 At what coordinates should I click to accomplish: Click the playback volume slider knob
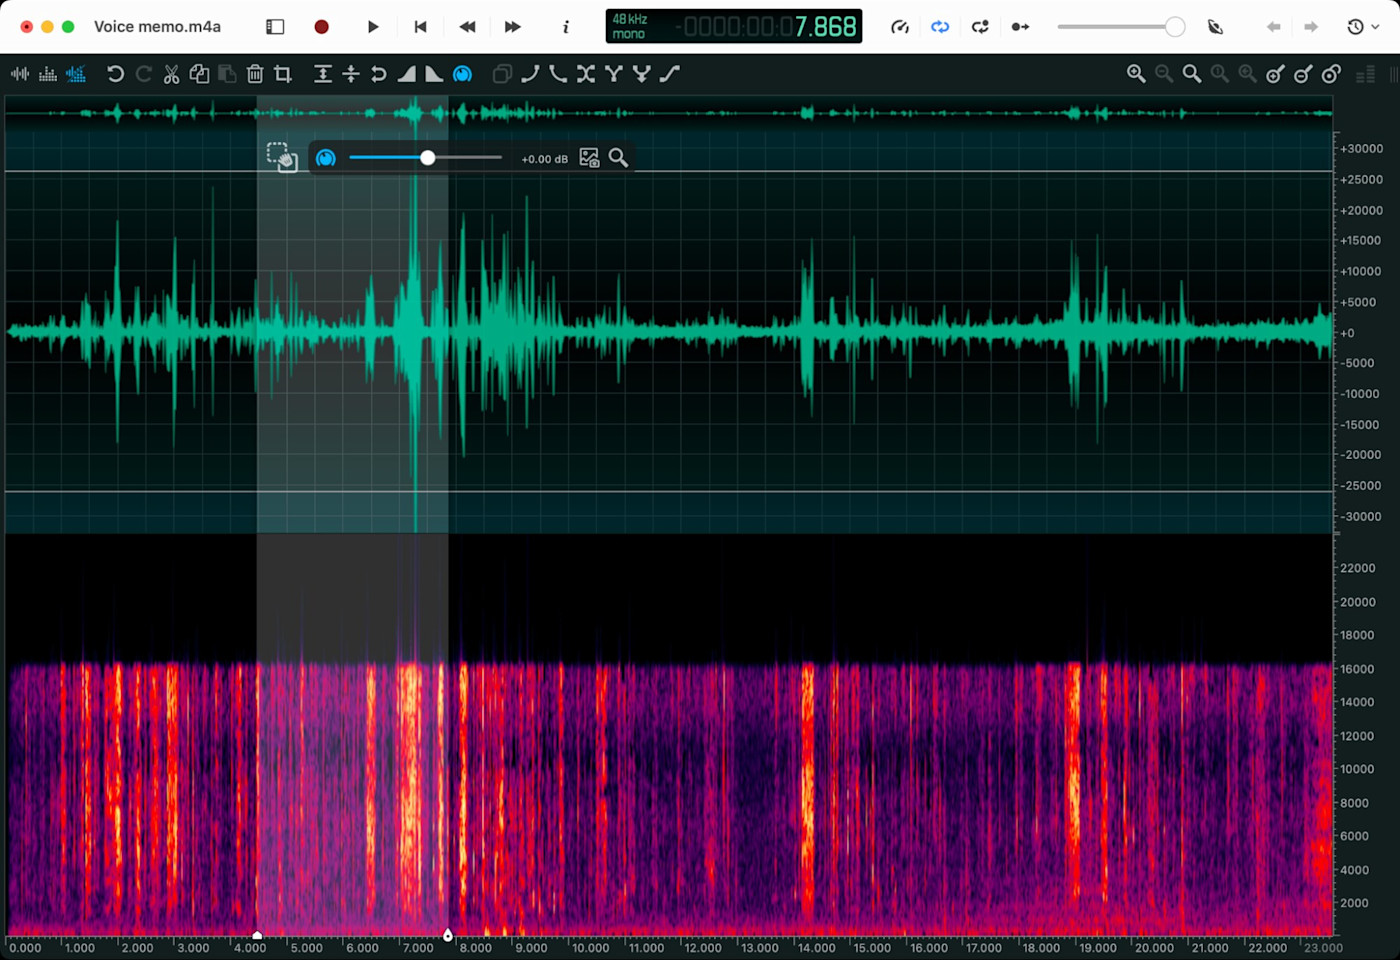coord(1175,27)
